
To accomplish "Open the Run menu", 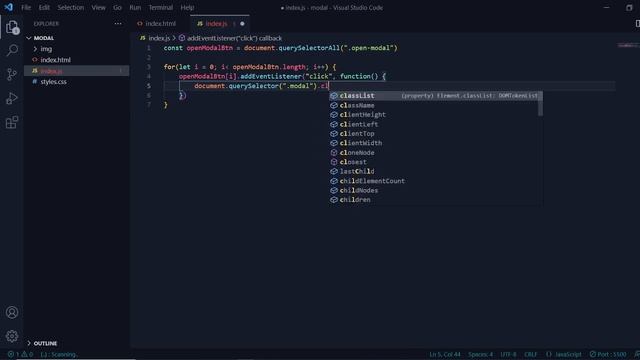I will [x=135, y=7].
